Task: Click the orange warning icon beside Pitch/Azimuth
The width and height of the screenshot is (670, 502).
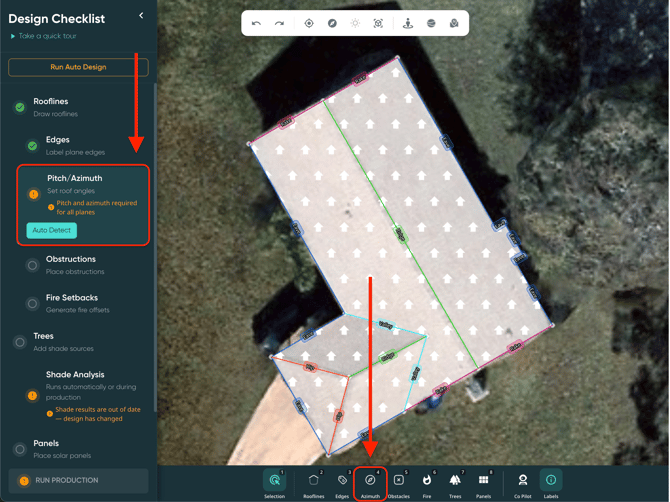Action: tap(33, 194)
